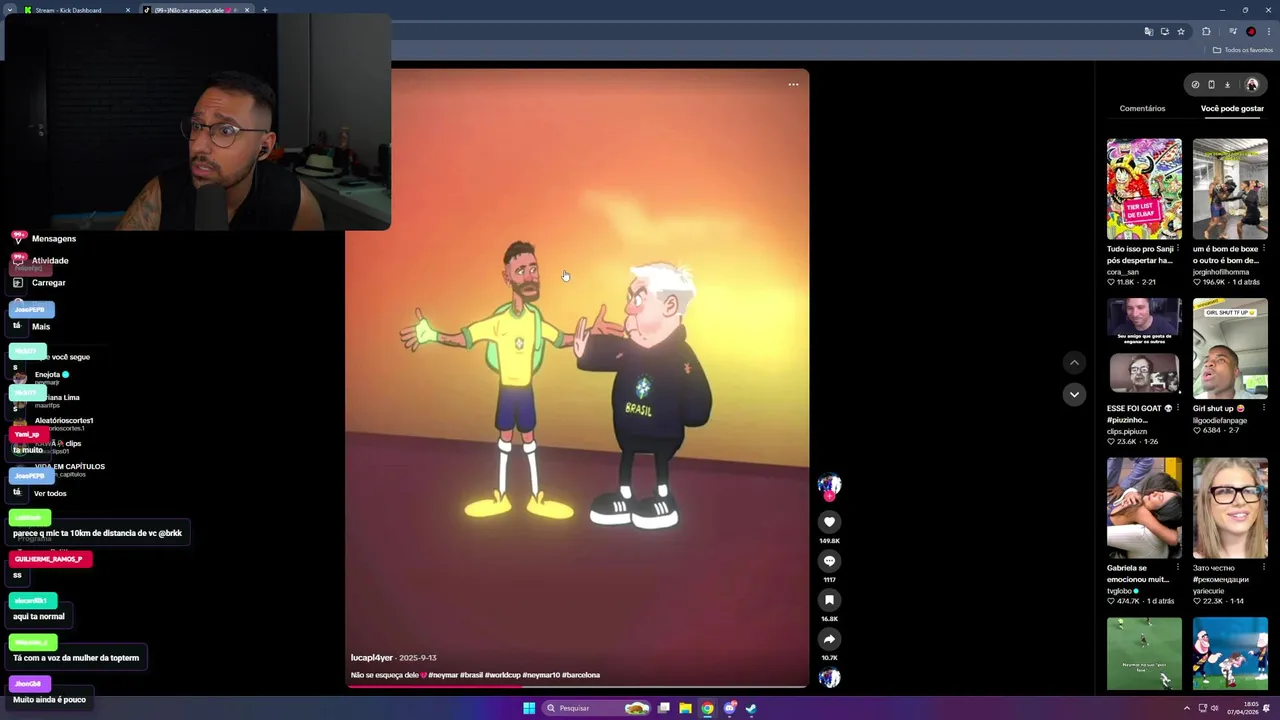The image size is (1280, 720).
Task: Open 'Girl shut up' video thumbnail
Action: point(1230,349)
